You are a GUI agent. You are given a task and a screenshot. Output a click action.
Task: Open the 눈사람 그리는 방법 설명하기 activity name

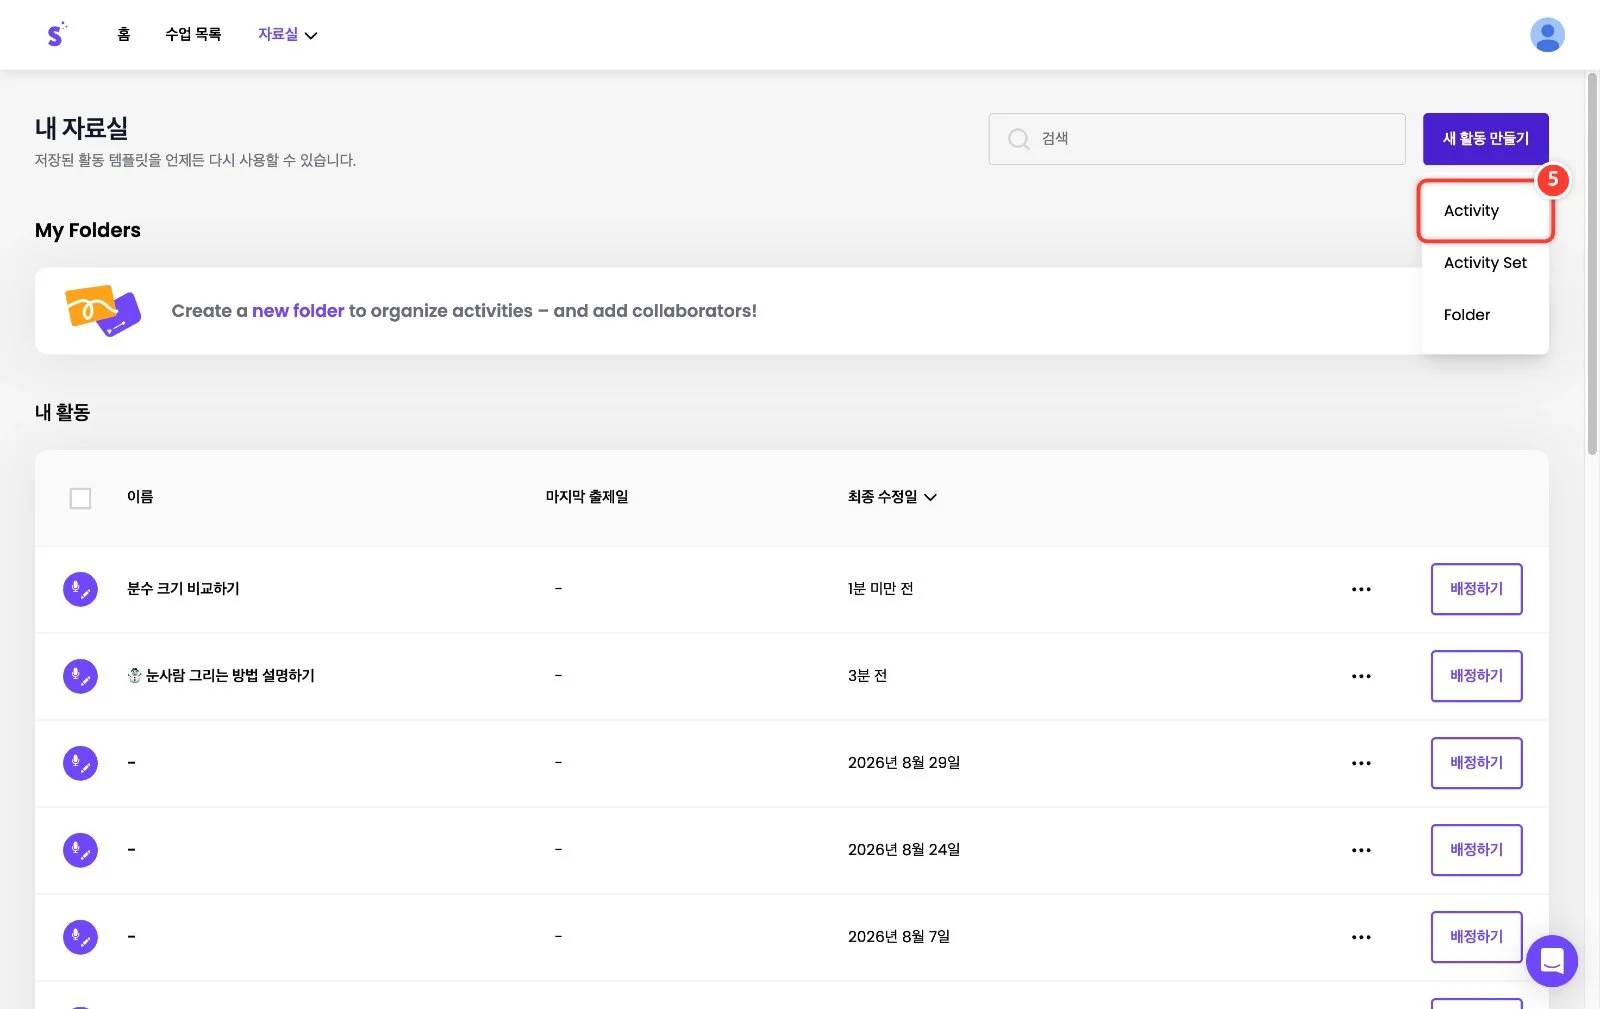tap(221, 676)
